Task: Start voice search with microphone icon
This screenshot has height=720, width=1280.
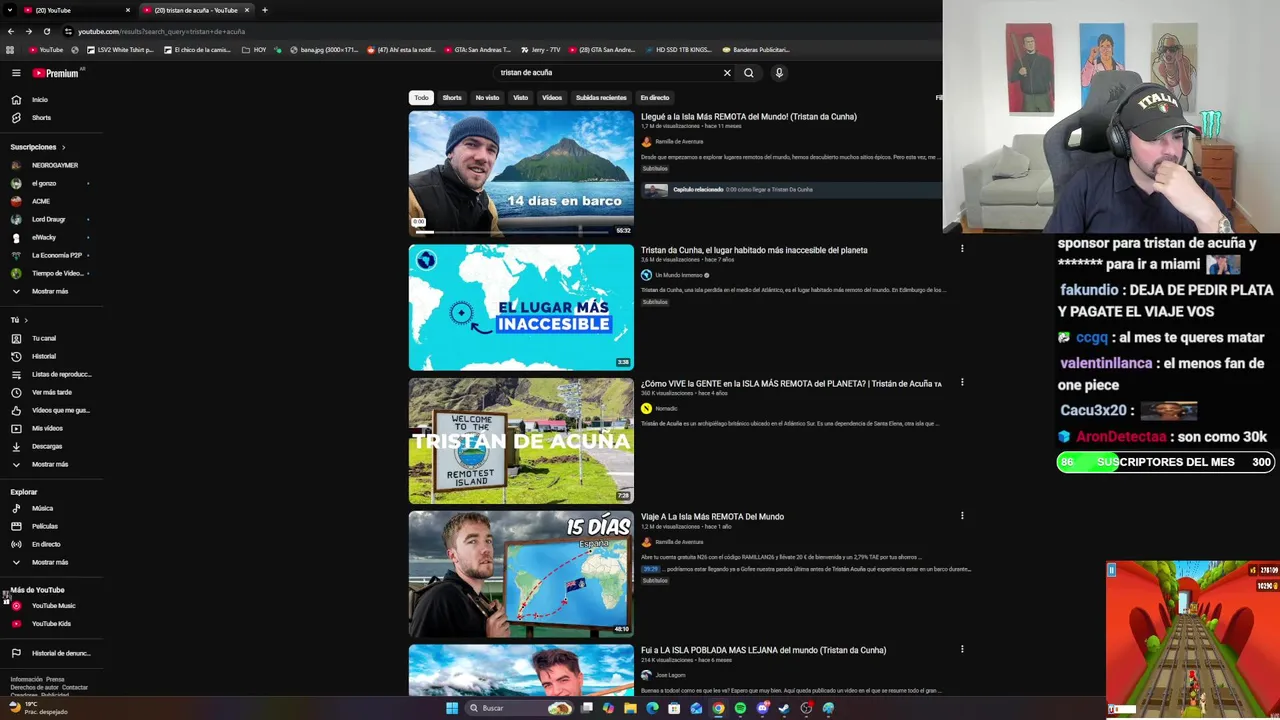Action: [x=779, y=73]
